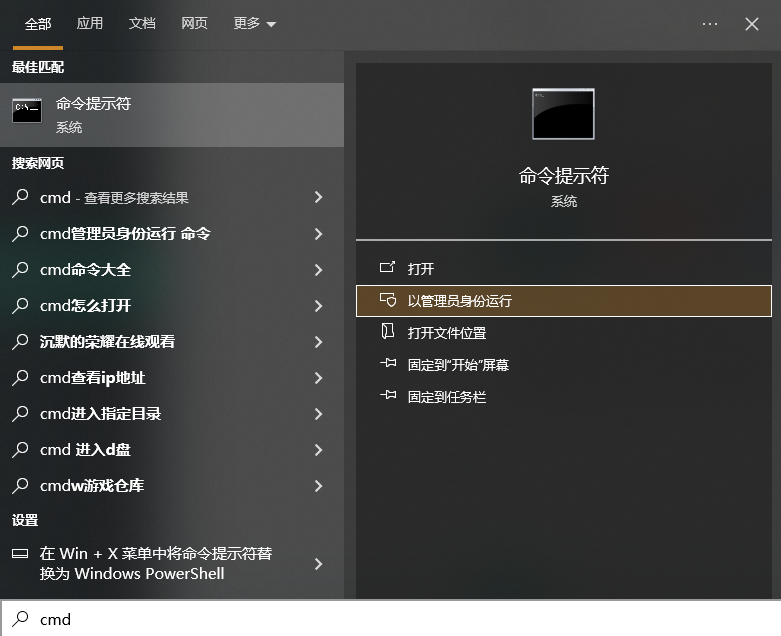This screenshot has height=636, width=781.
Task: Click the Command Prompt icon in best match
Action: (27, 111)
